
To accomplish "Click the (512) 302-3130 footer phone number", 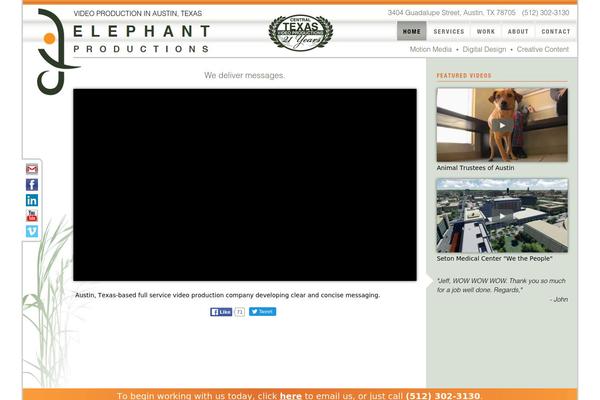I will pos(443,396).
